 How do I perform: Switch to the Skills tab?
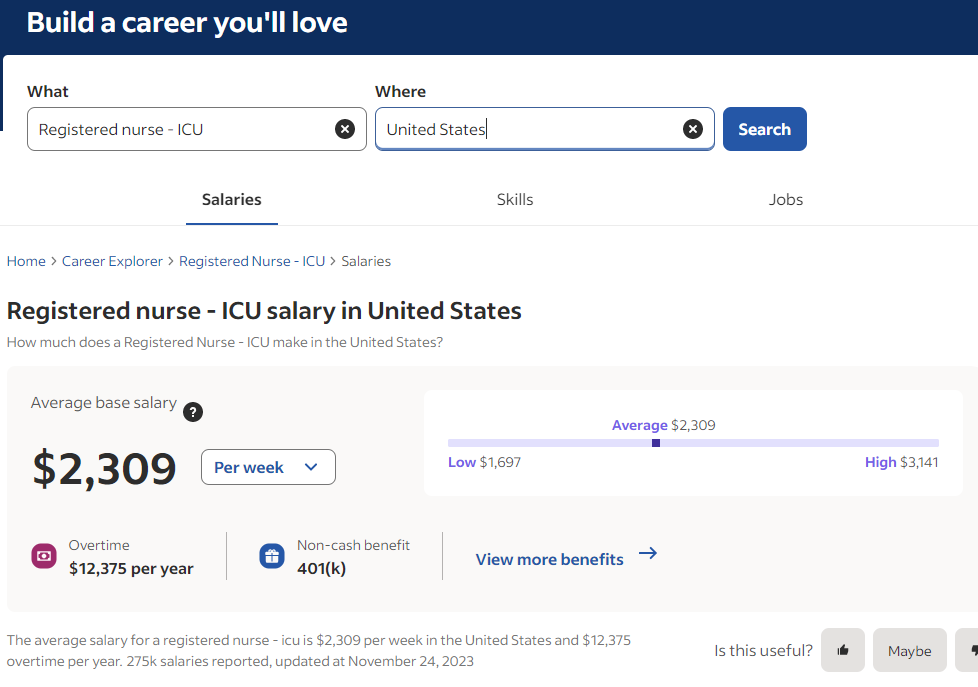515,200
